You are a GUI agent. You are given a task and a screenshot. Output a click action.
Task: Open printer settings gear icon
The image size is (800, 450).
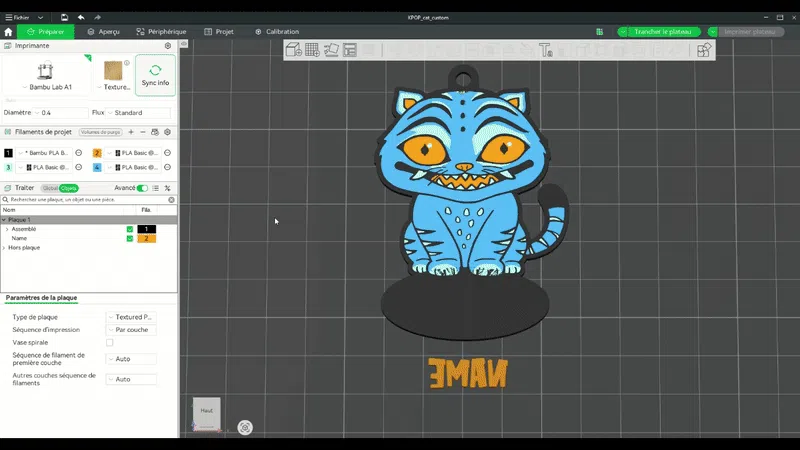[168, 46]
